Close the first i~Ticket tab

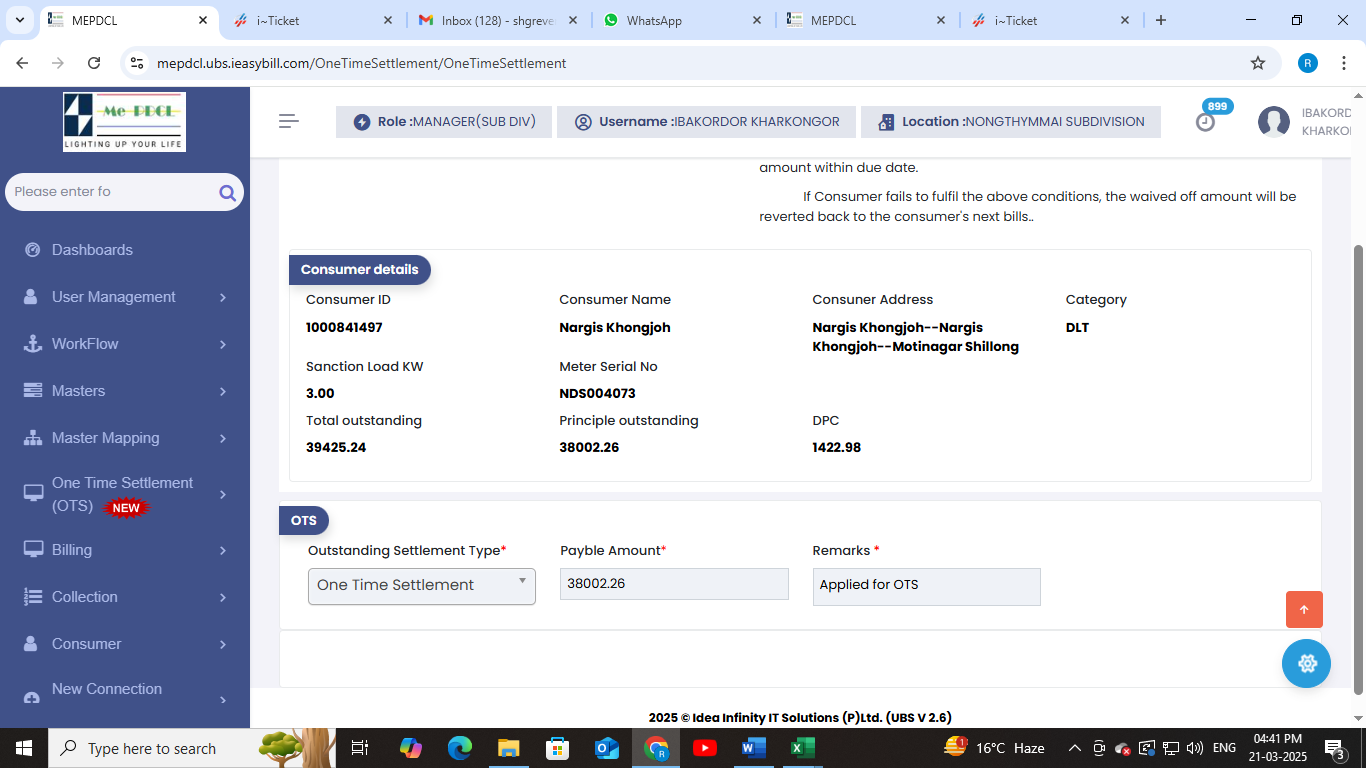pyautogui.click(x=388, y=20)
